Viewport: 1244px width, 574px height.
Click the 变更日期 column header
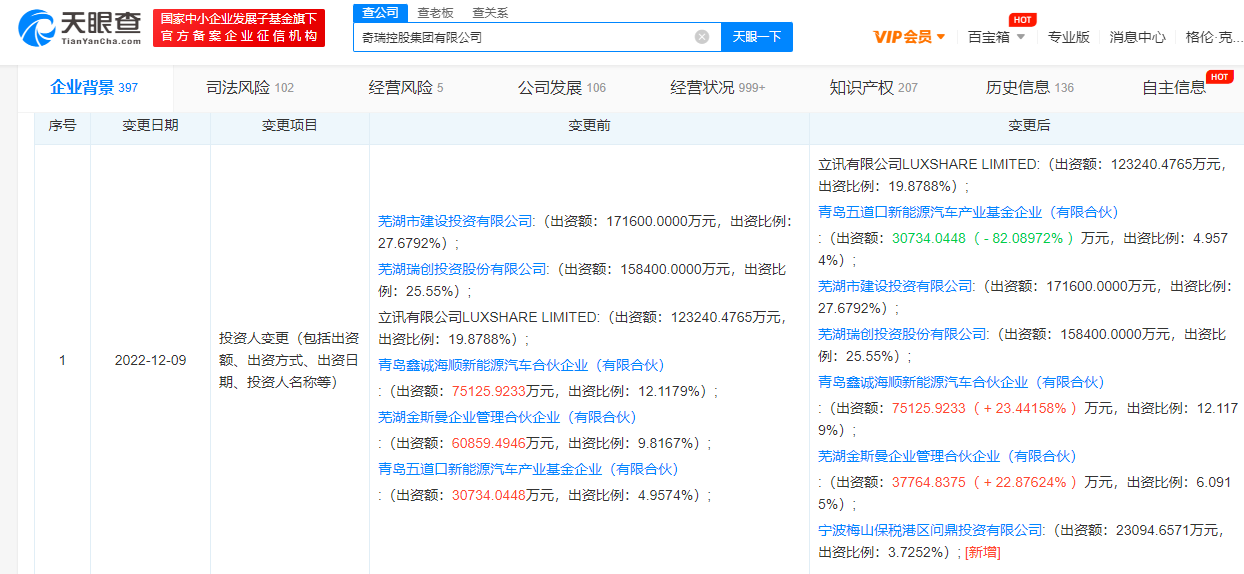(150, 125)
